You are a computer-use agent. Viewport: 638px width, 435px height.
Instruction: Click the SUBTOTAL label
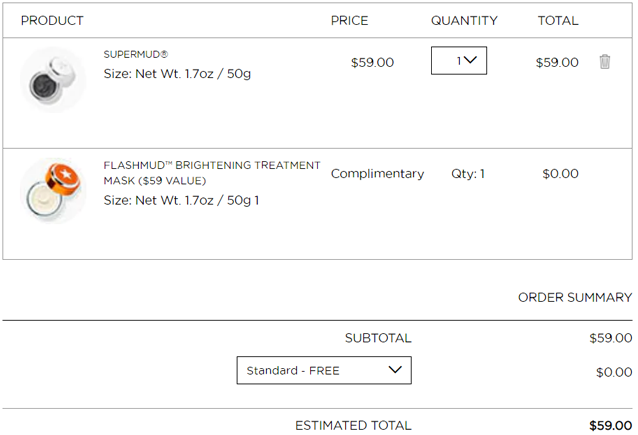point(378,338)
